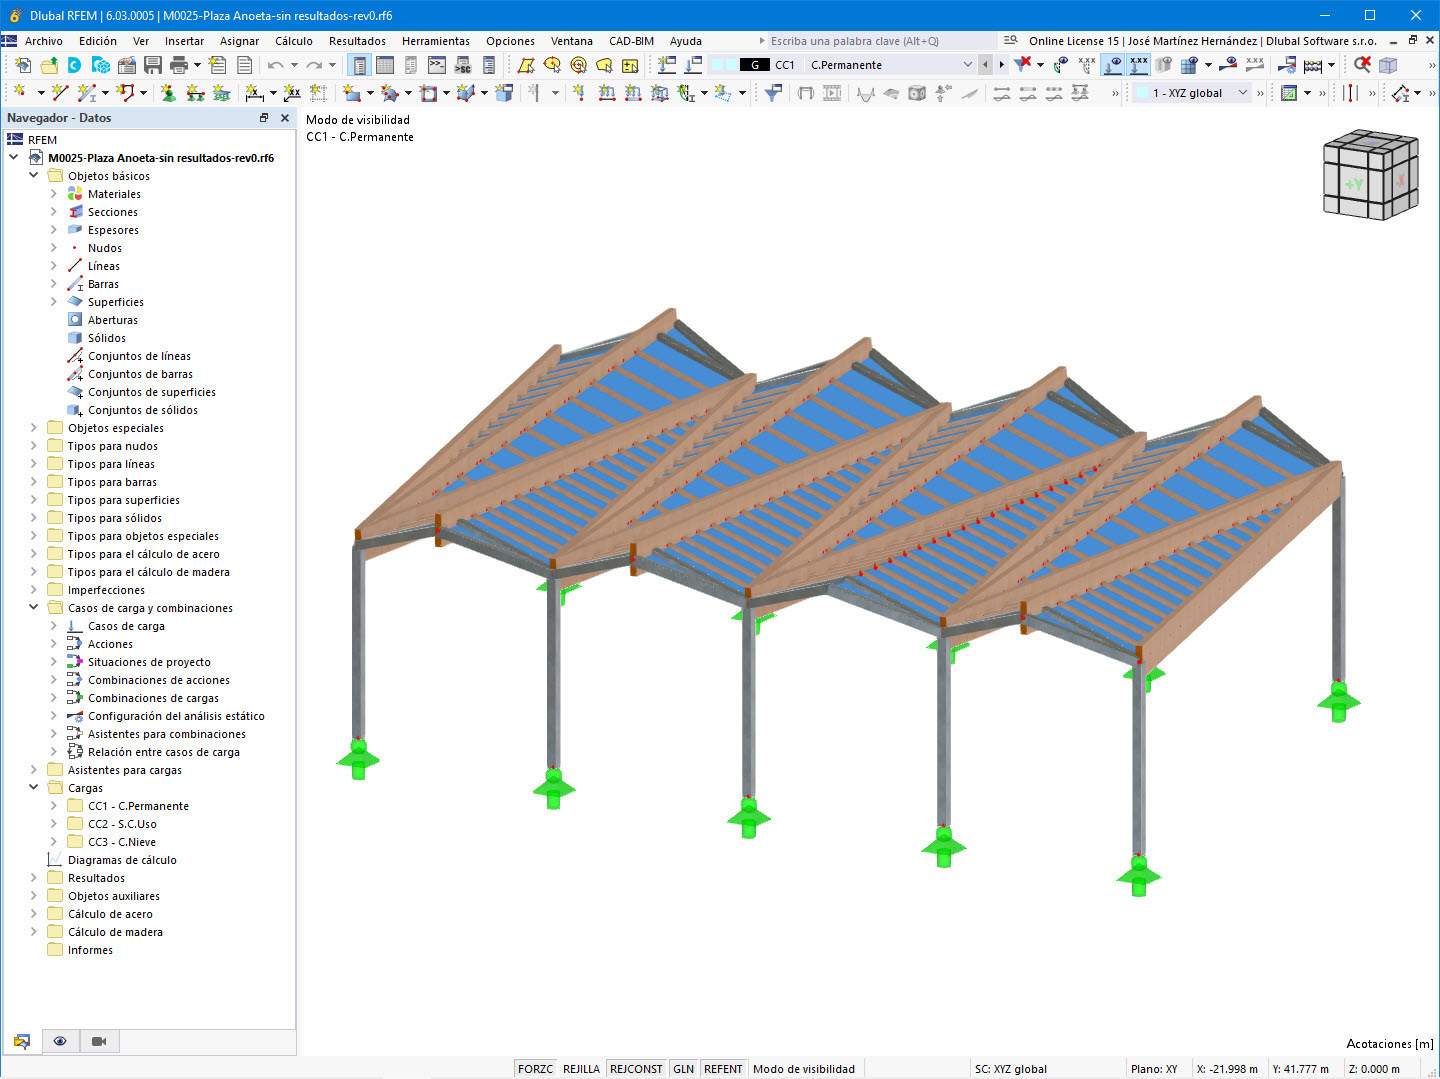Toggle REJILLA in the status bar

point(583,1068)
